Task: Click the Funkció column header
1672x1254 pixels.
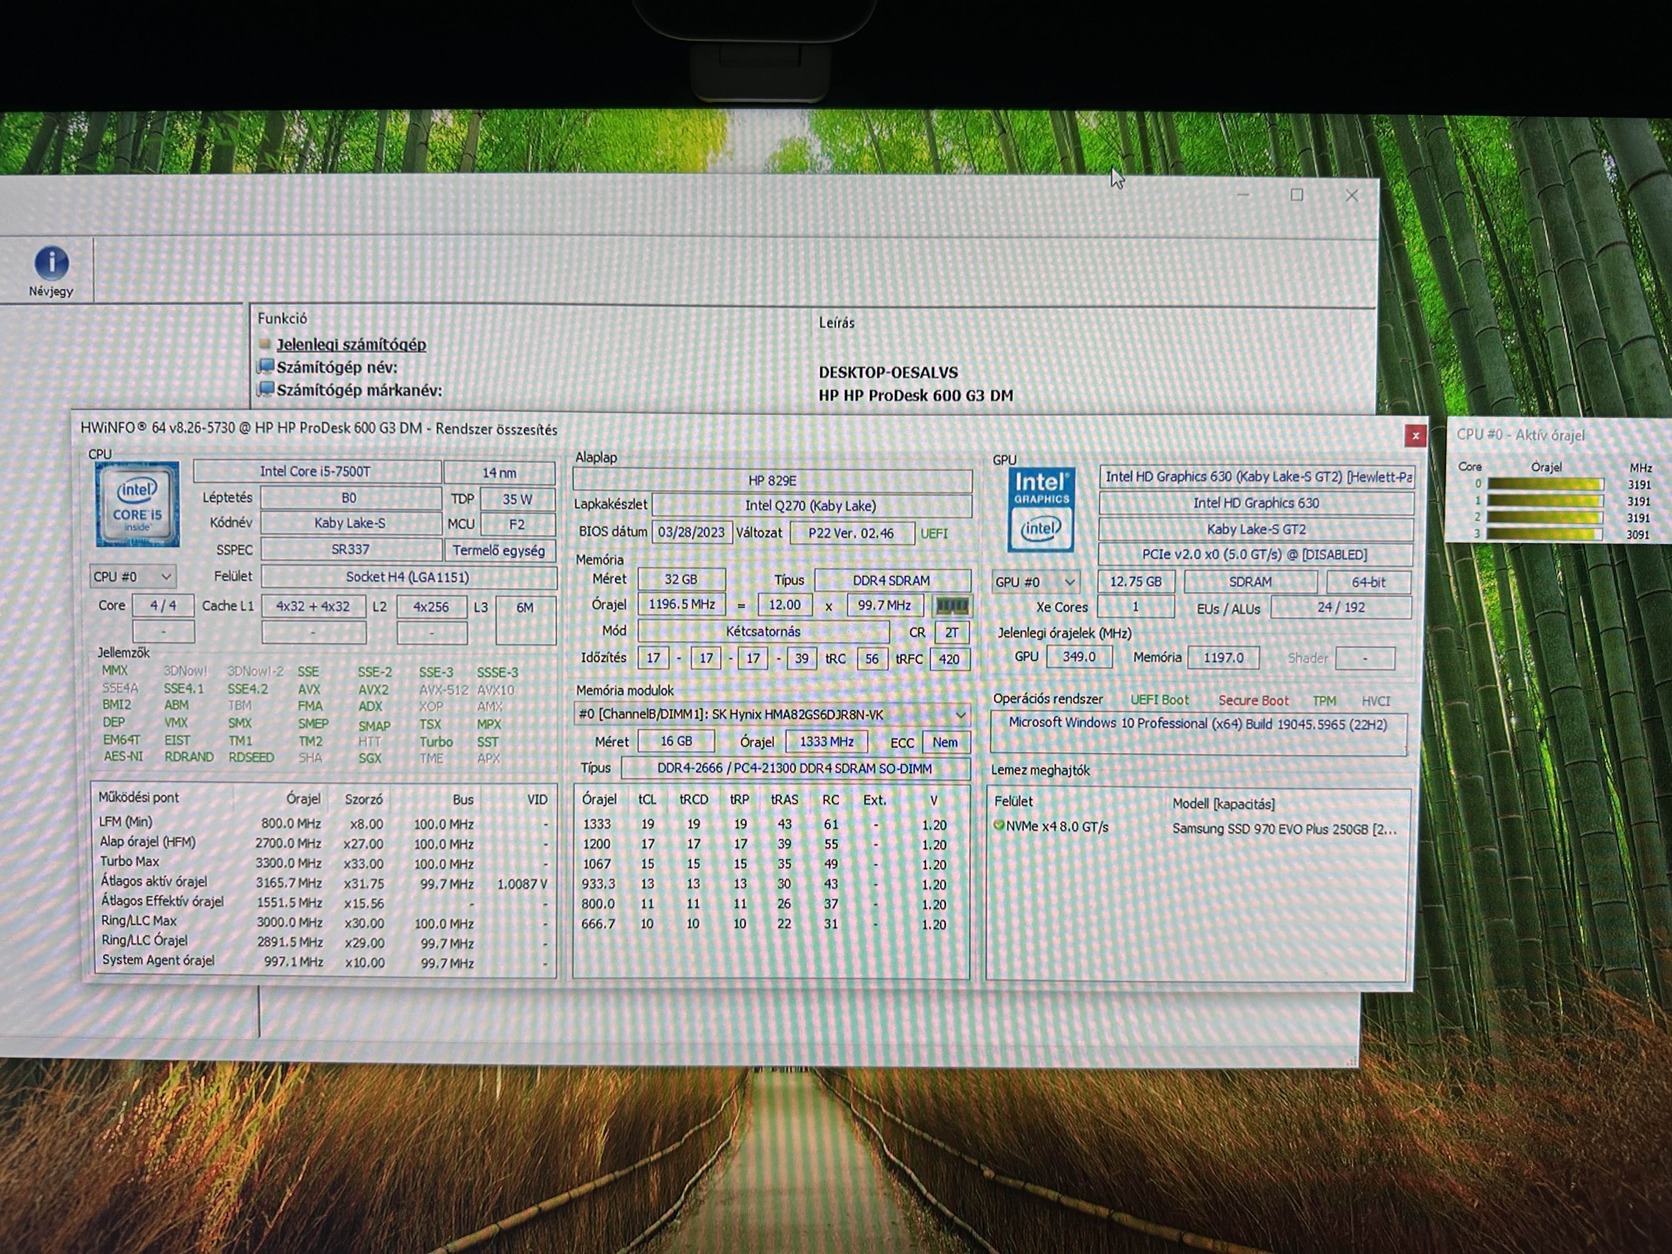Action: 282,318
